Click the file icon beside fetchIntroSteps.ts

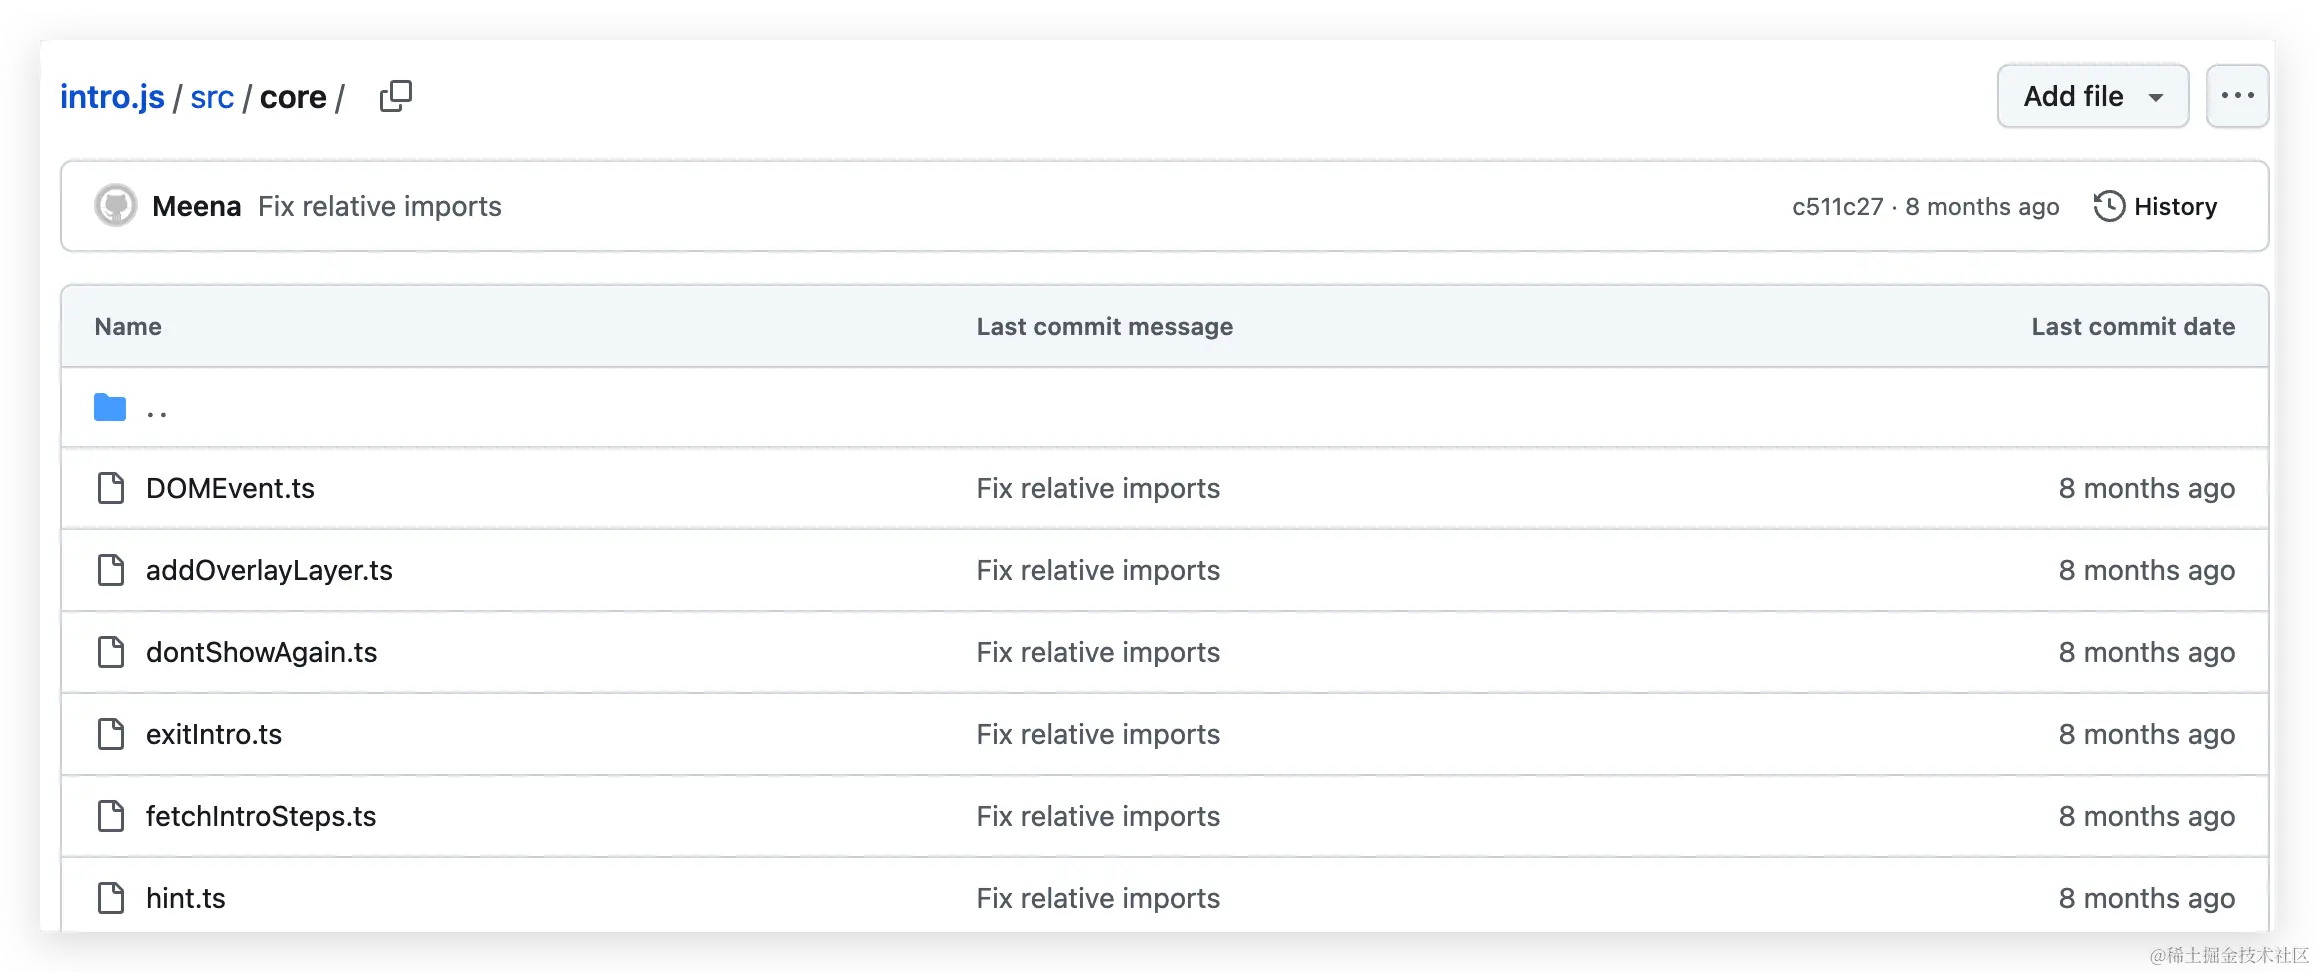111,816
